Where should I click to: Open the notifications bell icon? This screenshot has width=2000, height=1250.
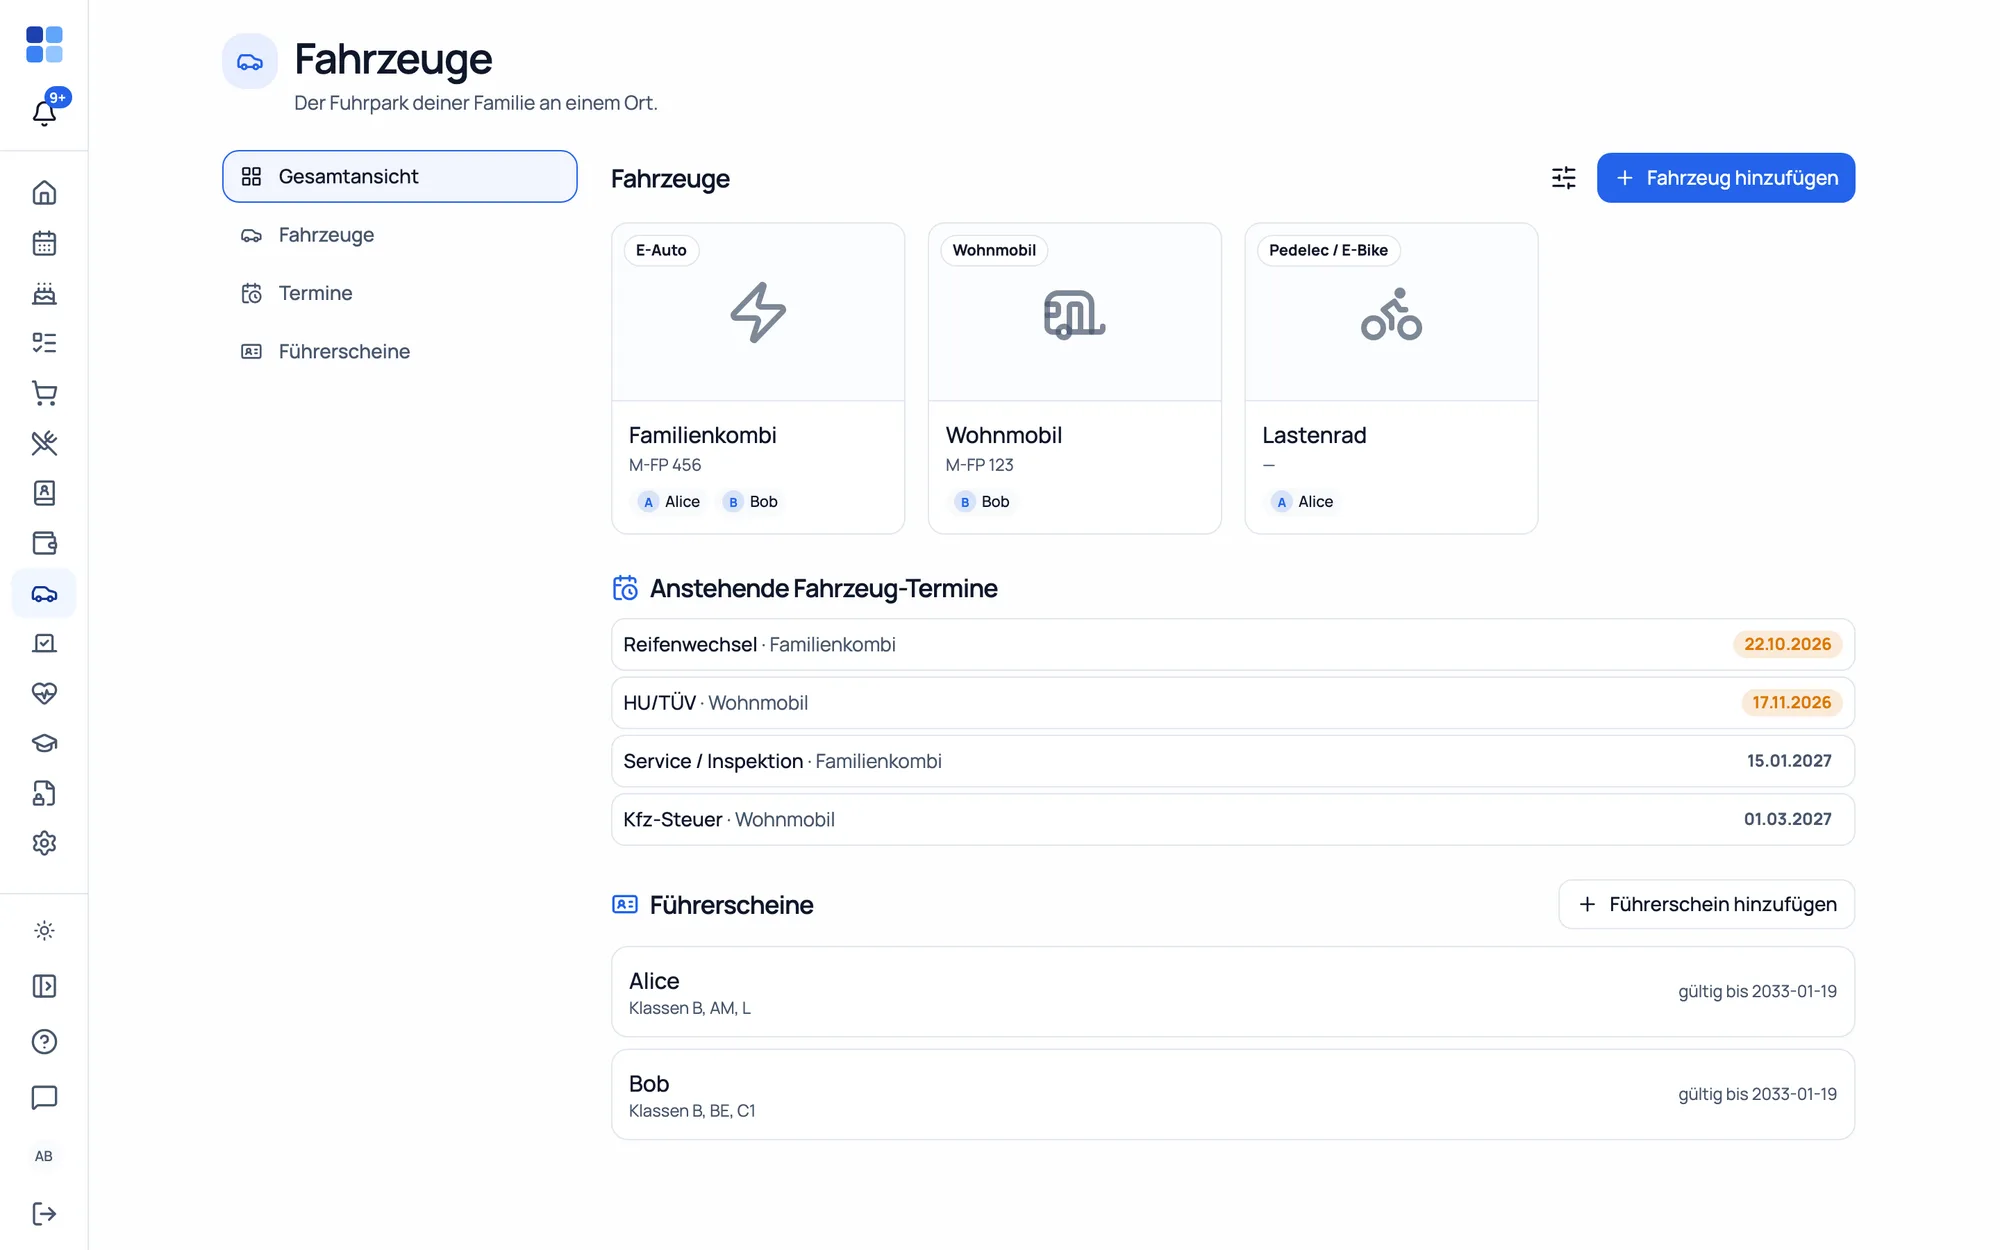coord(44,112)
